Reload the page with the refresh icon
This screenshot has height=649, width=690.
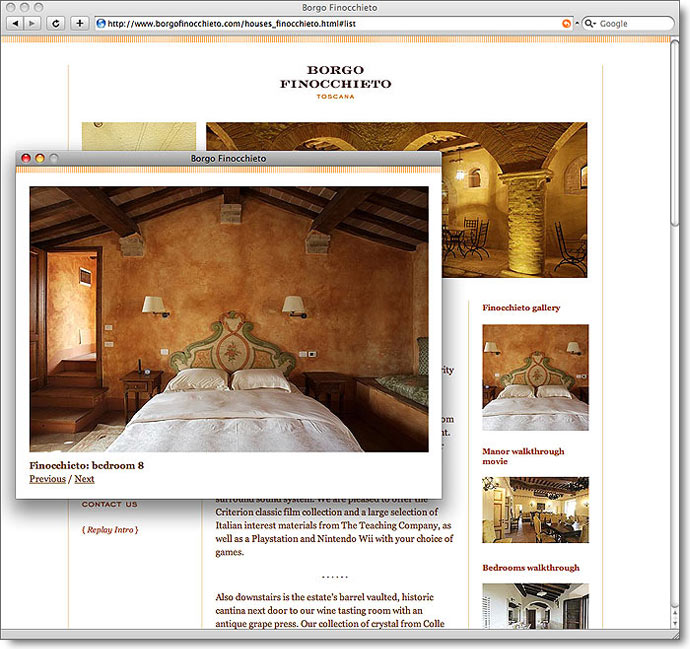55,23
